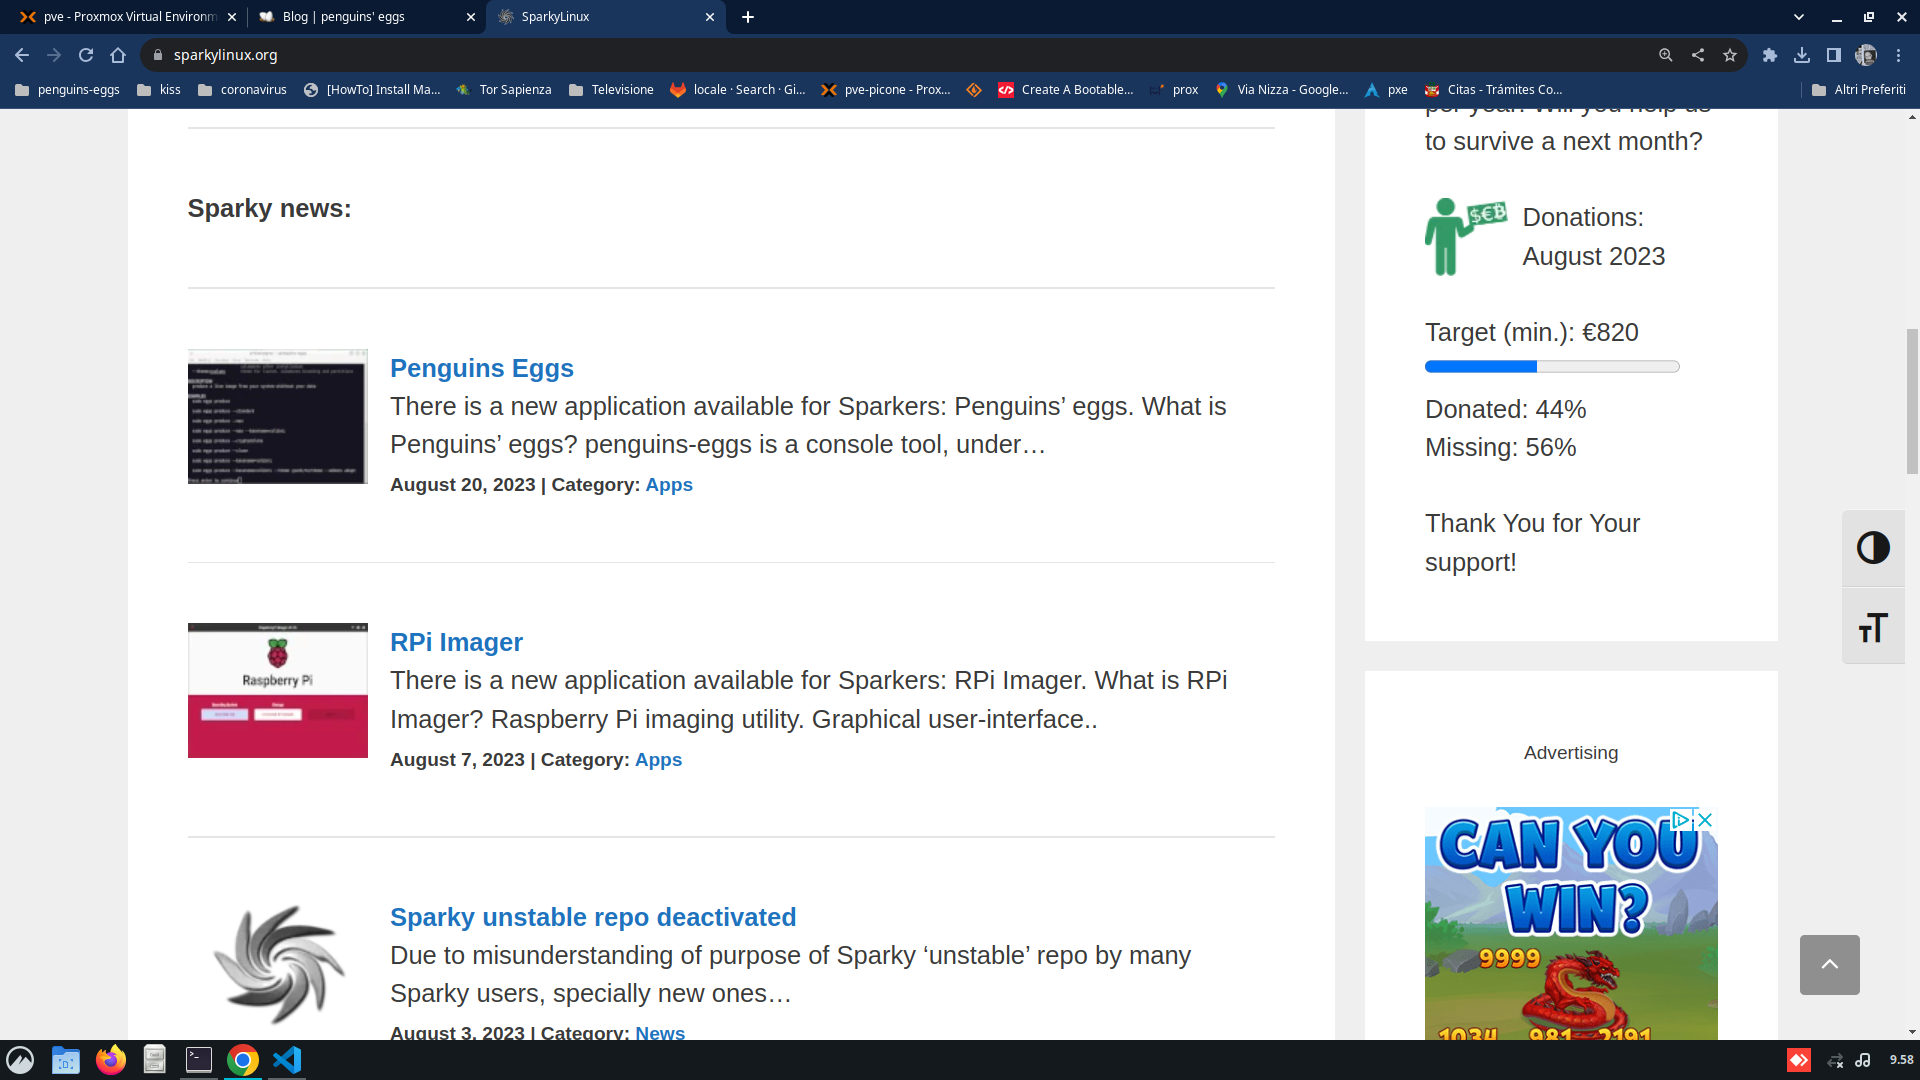Screen dimensions: 1920x1080
Task: Launch Firefox from the taskbar
Action: click(111, 1060)
